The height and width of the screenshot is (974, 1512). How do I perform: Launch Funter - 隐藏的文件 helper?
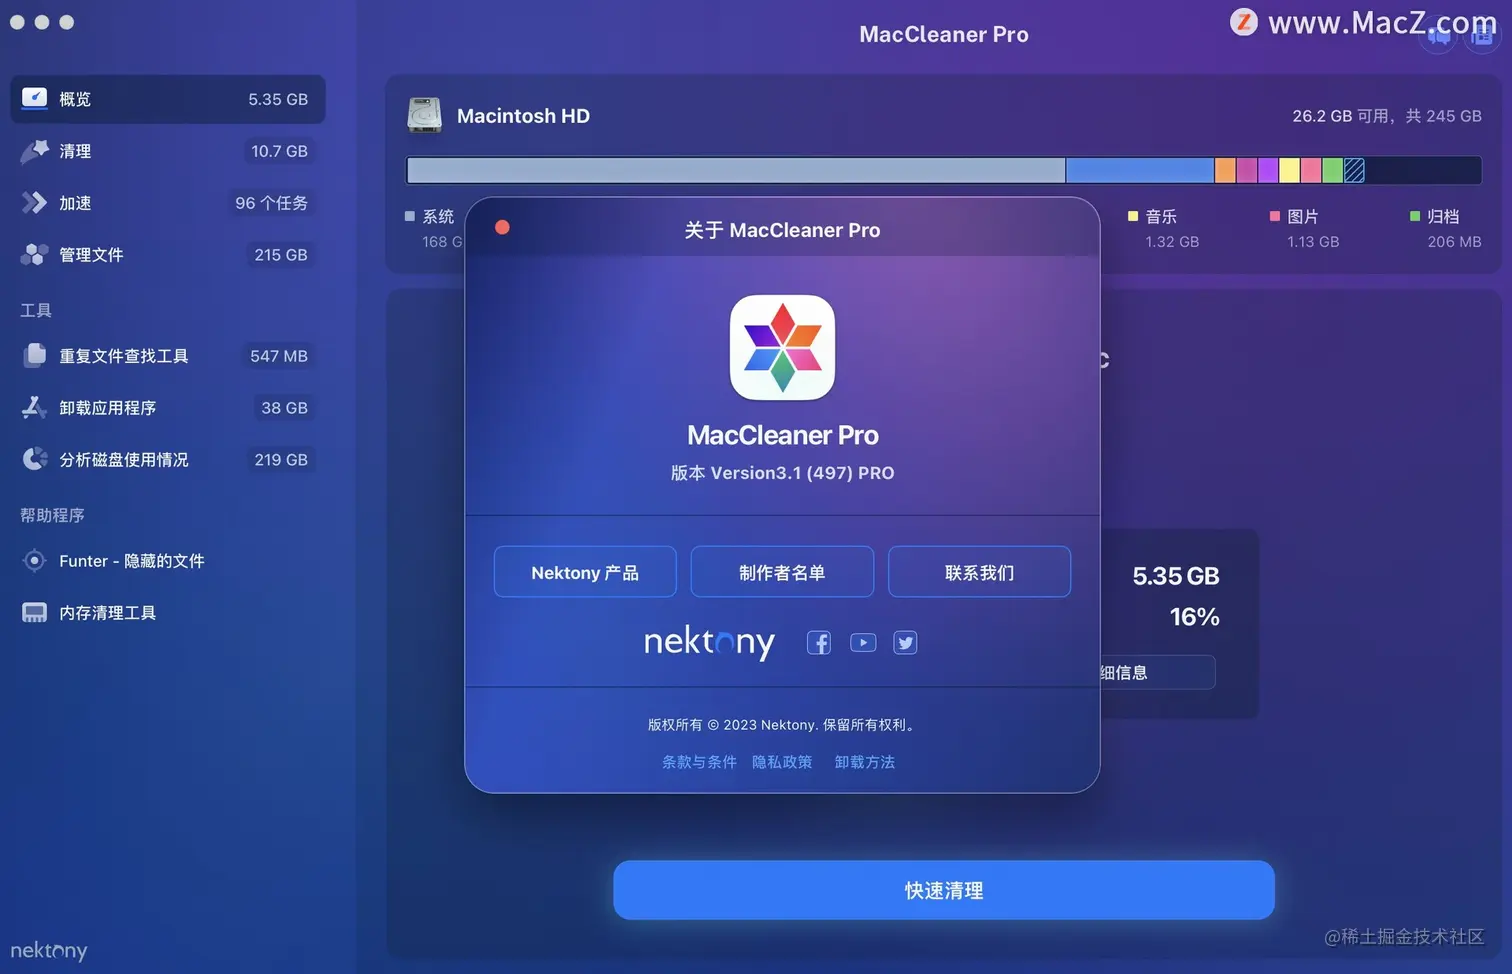click(168, 561)
